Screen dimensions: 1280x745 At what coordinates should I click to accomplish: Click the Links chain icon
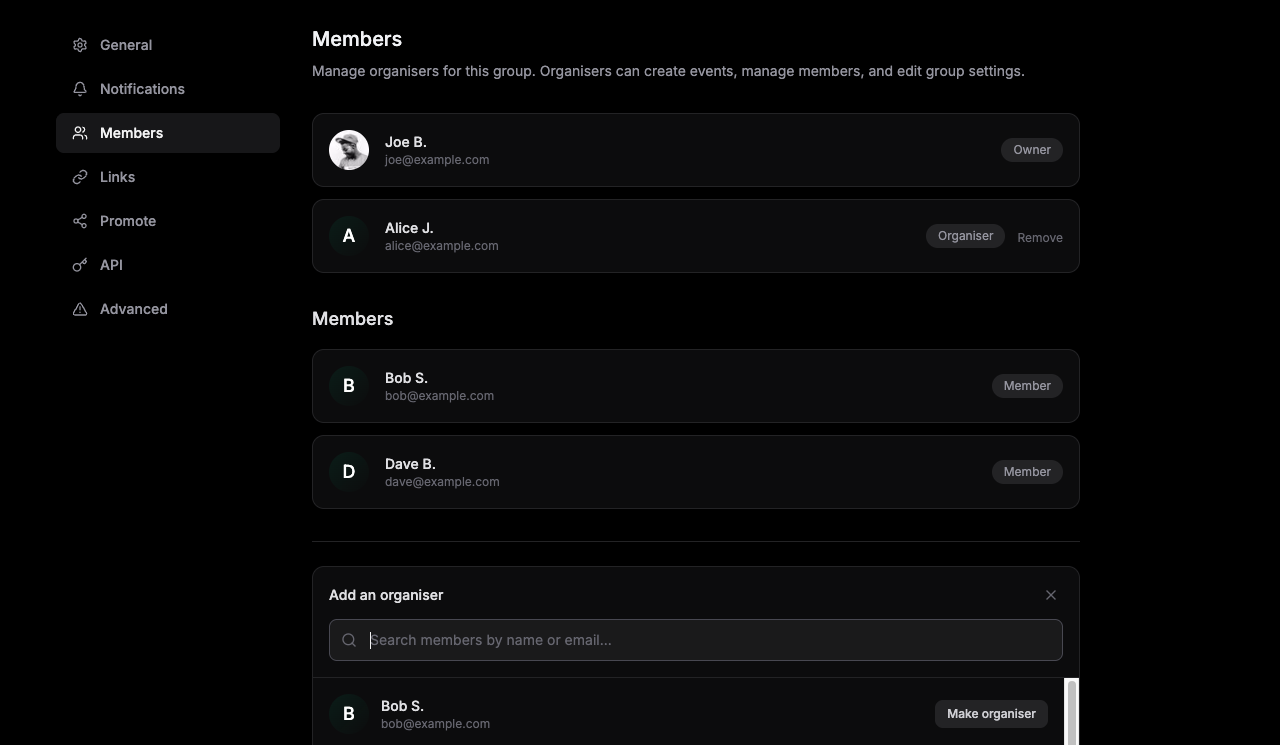coord(79,177)
